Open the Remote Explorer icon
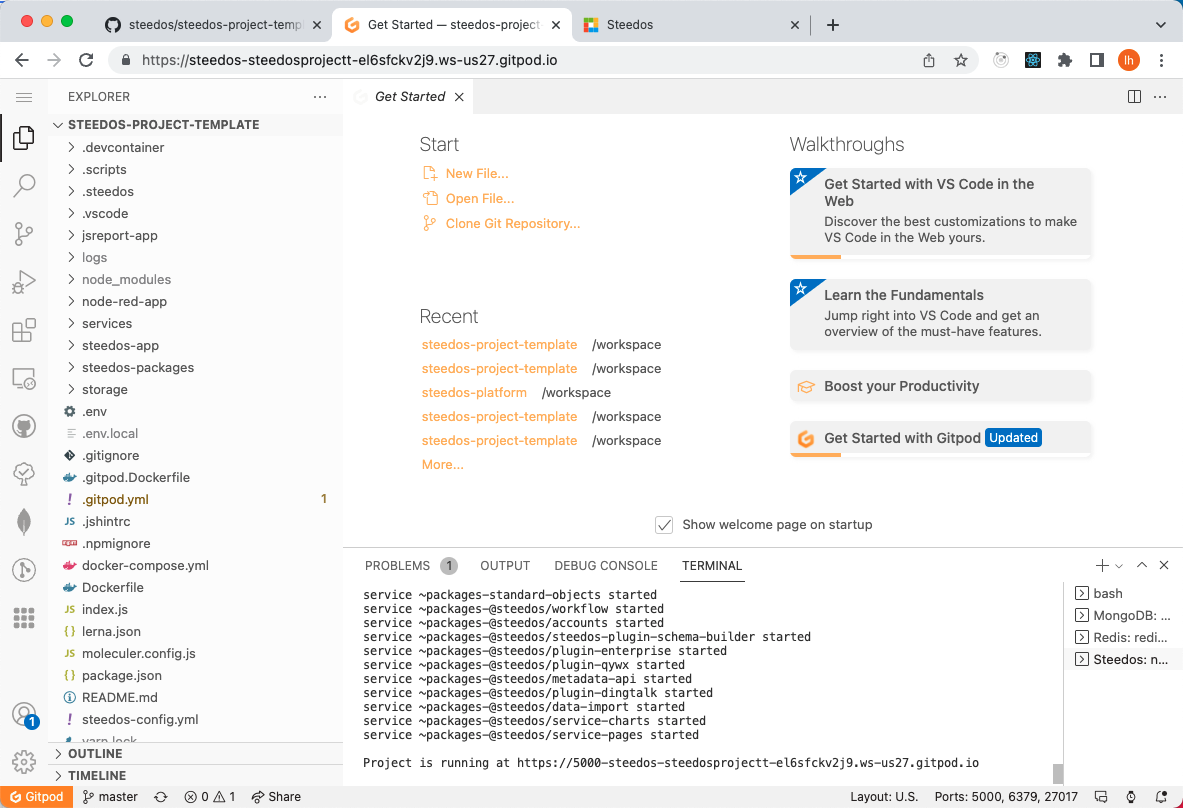The width and height of the screenshot is (1183, 808). [x=23, y=379]
